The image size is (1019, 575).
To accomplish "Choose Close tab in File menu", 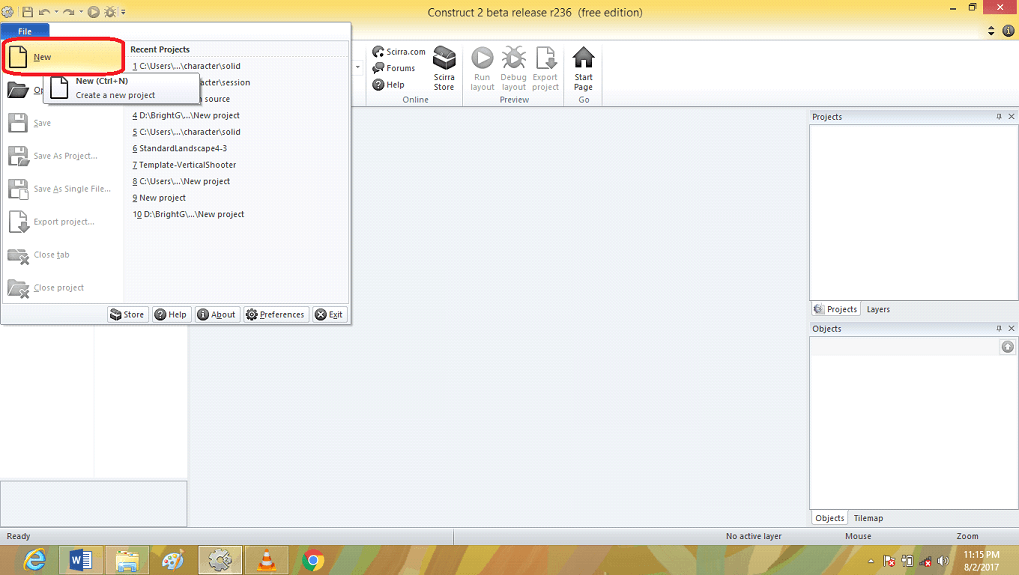I will click(x=63, y=255).
